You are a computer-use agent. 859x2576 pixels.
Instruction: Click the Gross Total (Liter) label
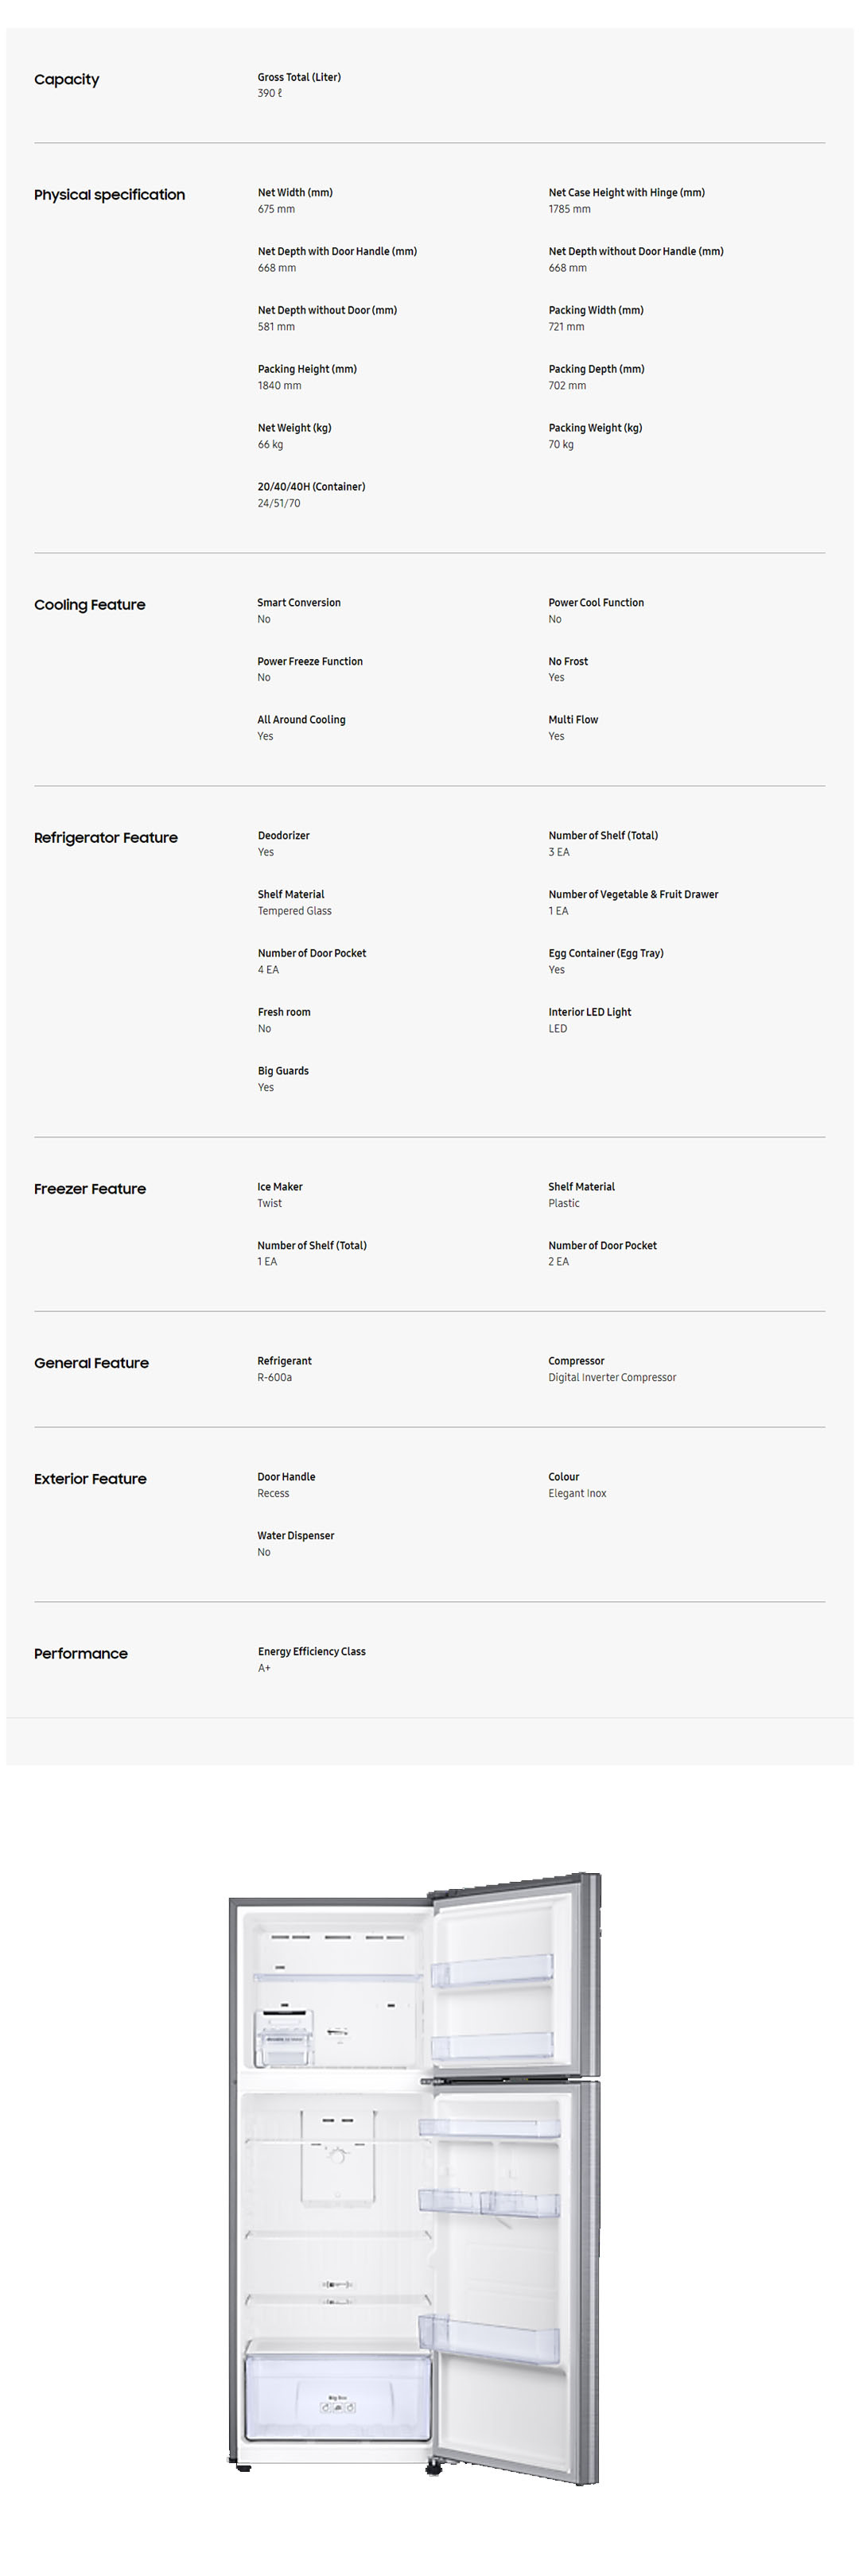tap(299, 77)
